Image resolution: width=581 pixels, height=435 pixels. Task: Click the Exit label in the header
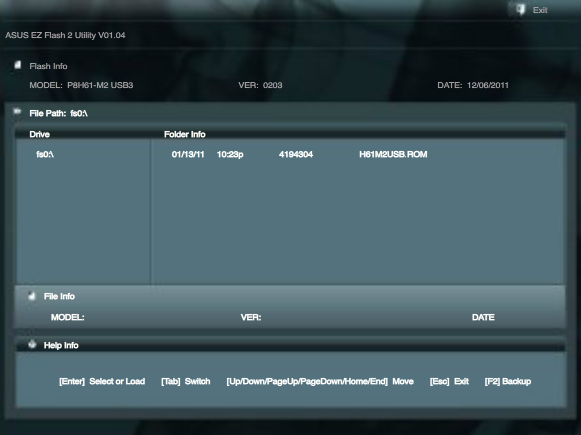[540, 10]
